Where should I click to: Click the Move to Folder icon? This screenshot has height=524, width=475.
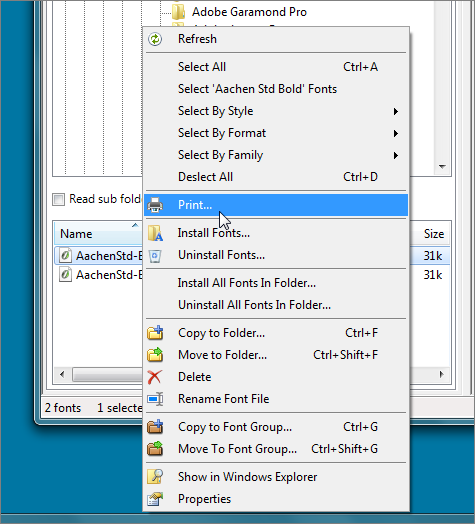click(155, 355)
